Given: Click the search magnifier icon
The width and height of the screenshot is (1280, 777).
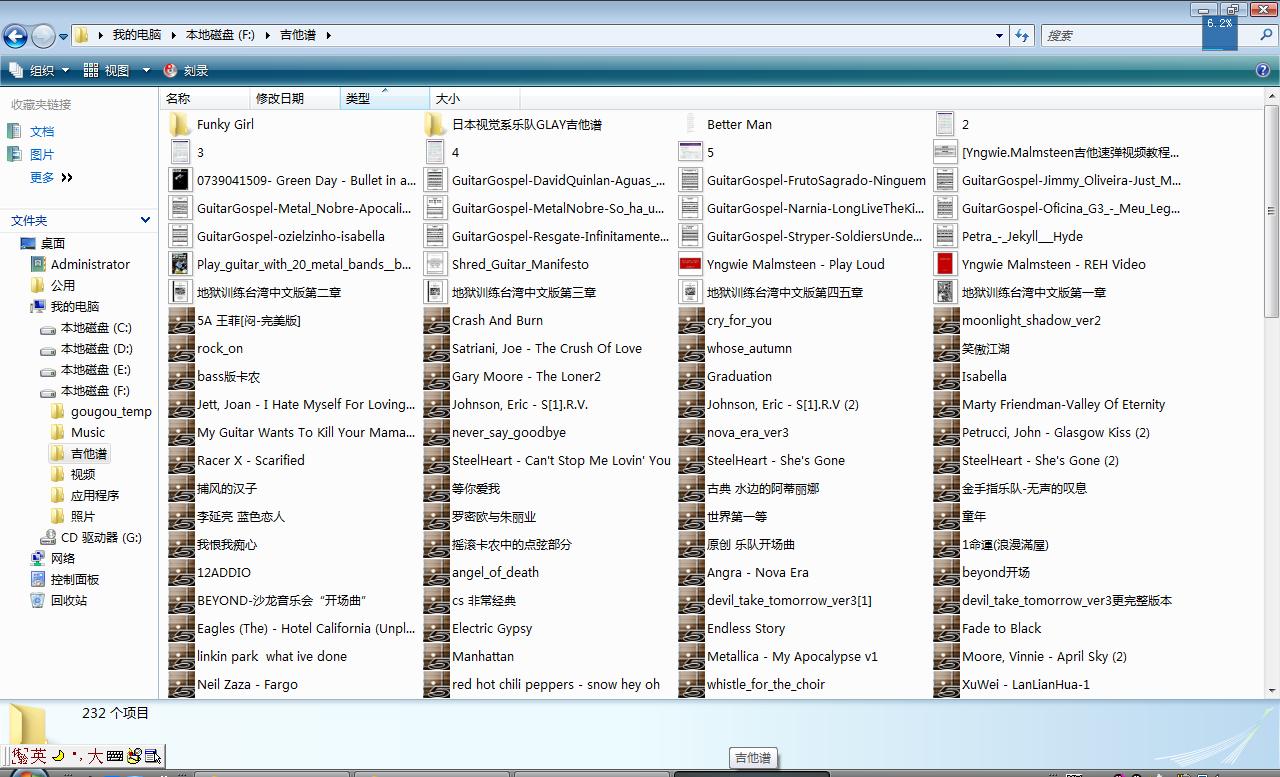Looking at the screenshot, I should pos(1266,35).
